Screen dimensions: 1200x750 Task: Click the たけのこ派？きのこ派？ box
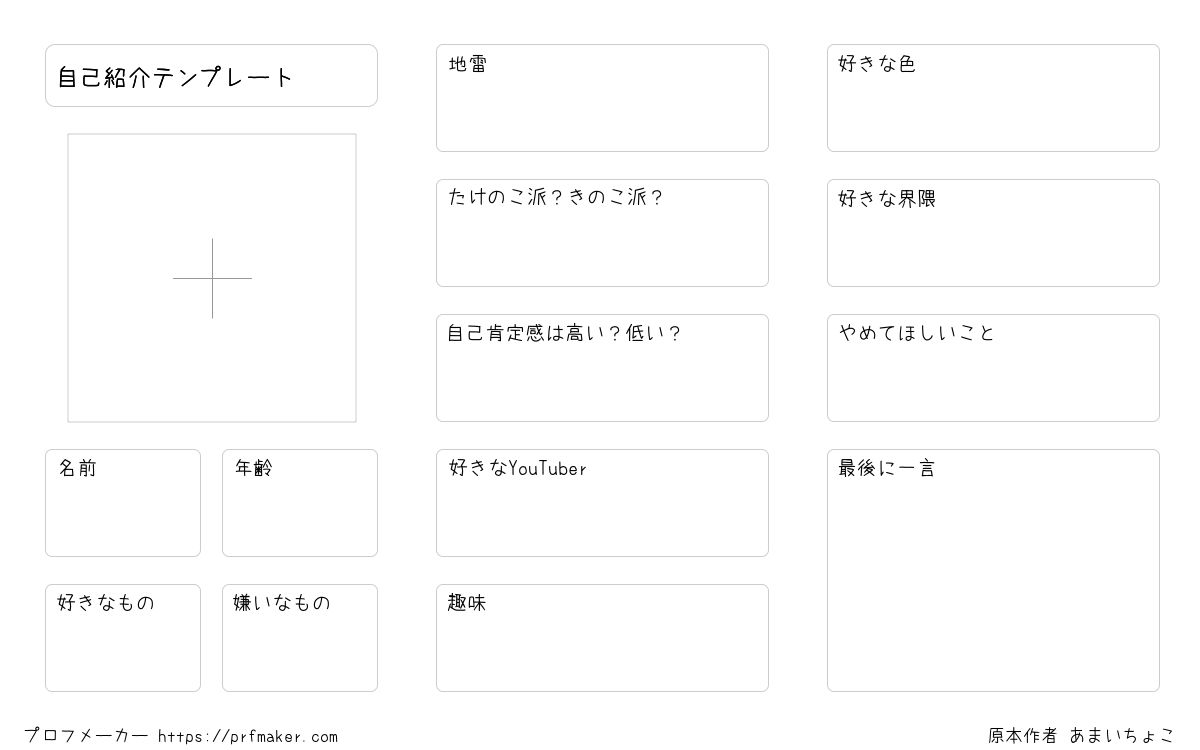tap(602, 233)
